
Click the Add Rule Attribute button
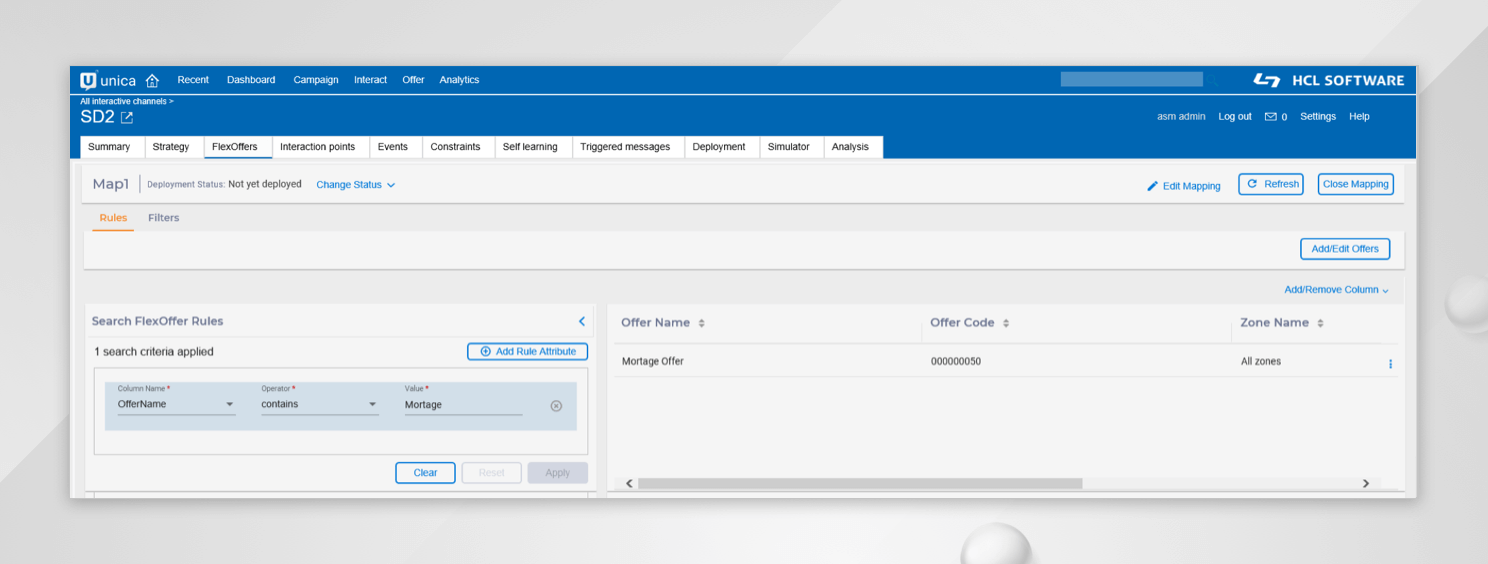pos(527,352)
